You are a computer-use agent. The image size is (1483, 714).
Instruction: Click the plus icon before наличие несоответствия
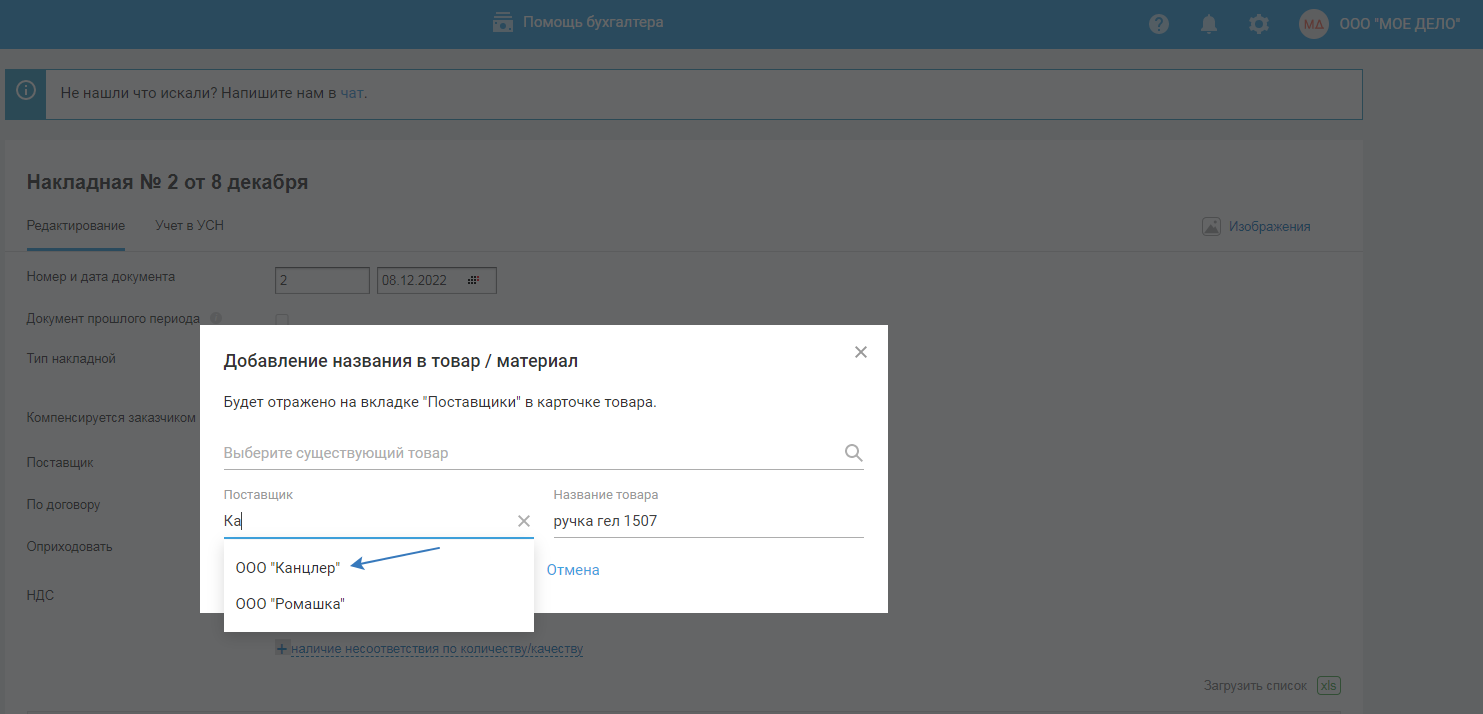point(282,648)
